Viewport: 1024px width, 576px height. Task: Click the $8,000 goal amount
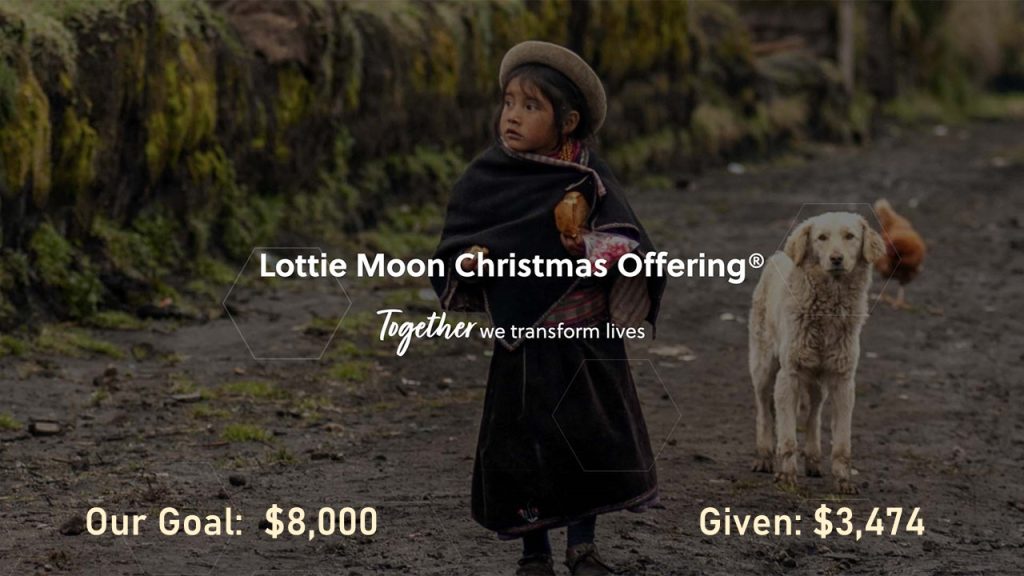pos(321,522)
